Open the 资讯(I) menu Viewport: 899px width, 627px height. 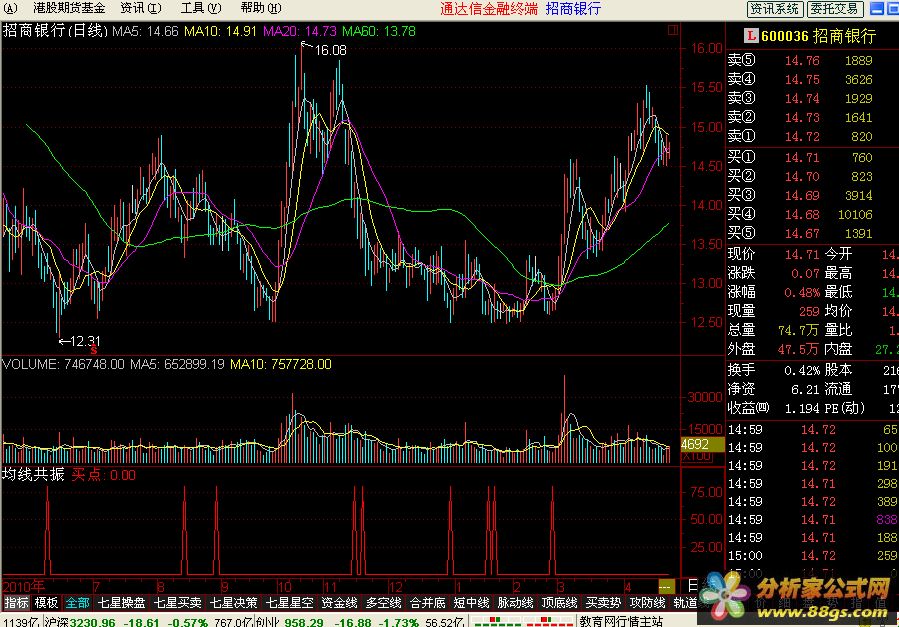pyautogui.click(x=141, y=8)
